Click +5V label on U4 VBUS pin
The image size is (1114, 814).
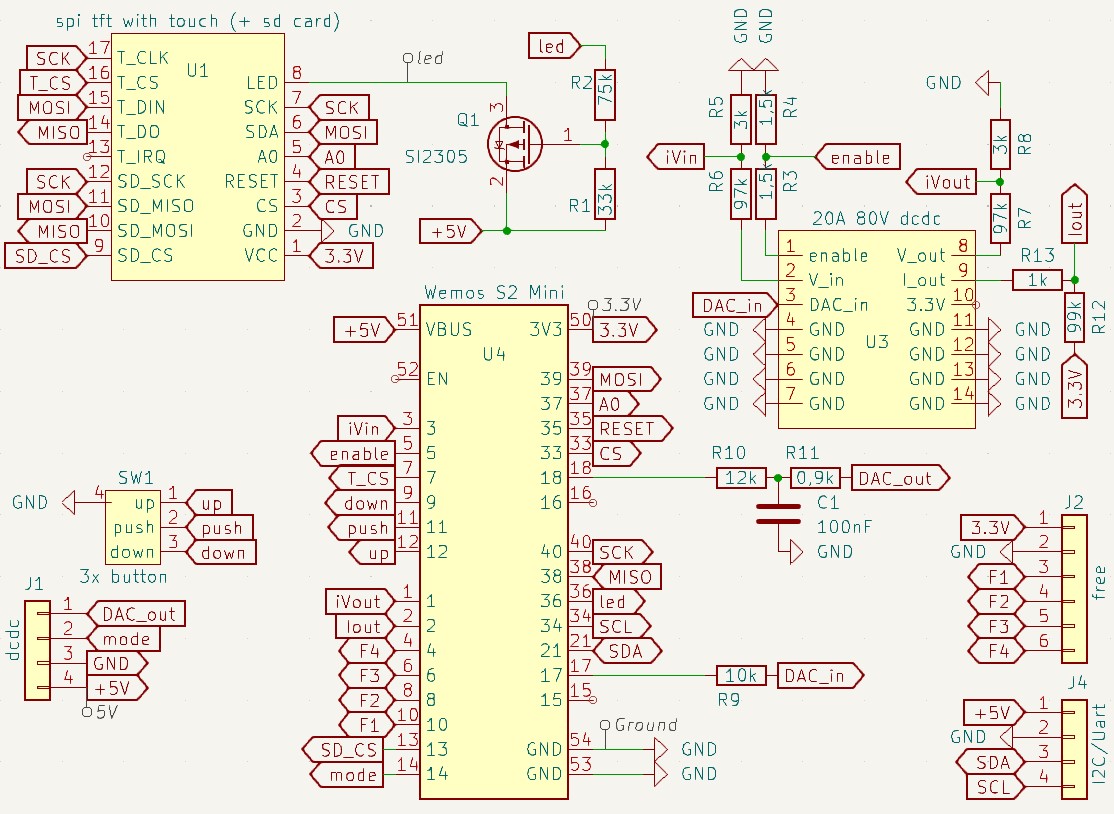coord(364,330)
